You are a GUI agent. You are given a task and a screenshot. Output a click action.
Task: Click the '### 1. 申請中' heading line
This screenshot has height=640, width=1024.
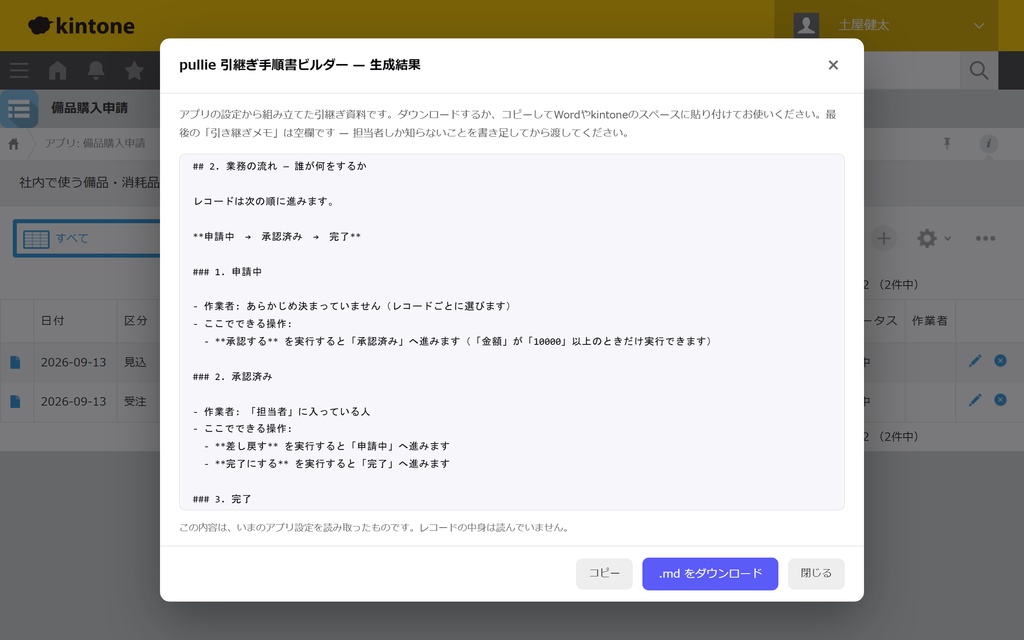pos(227,272)
